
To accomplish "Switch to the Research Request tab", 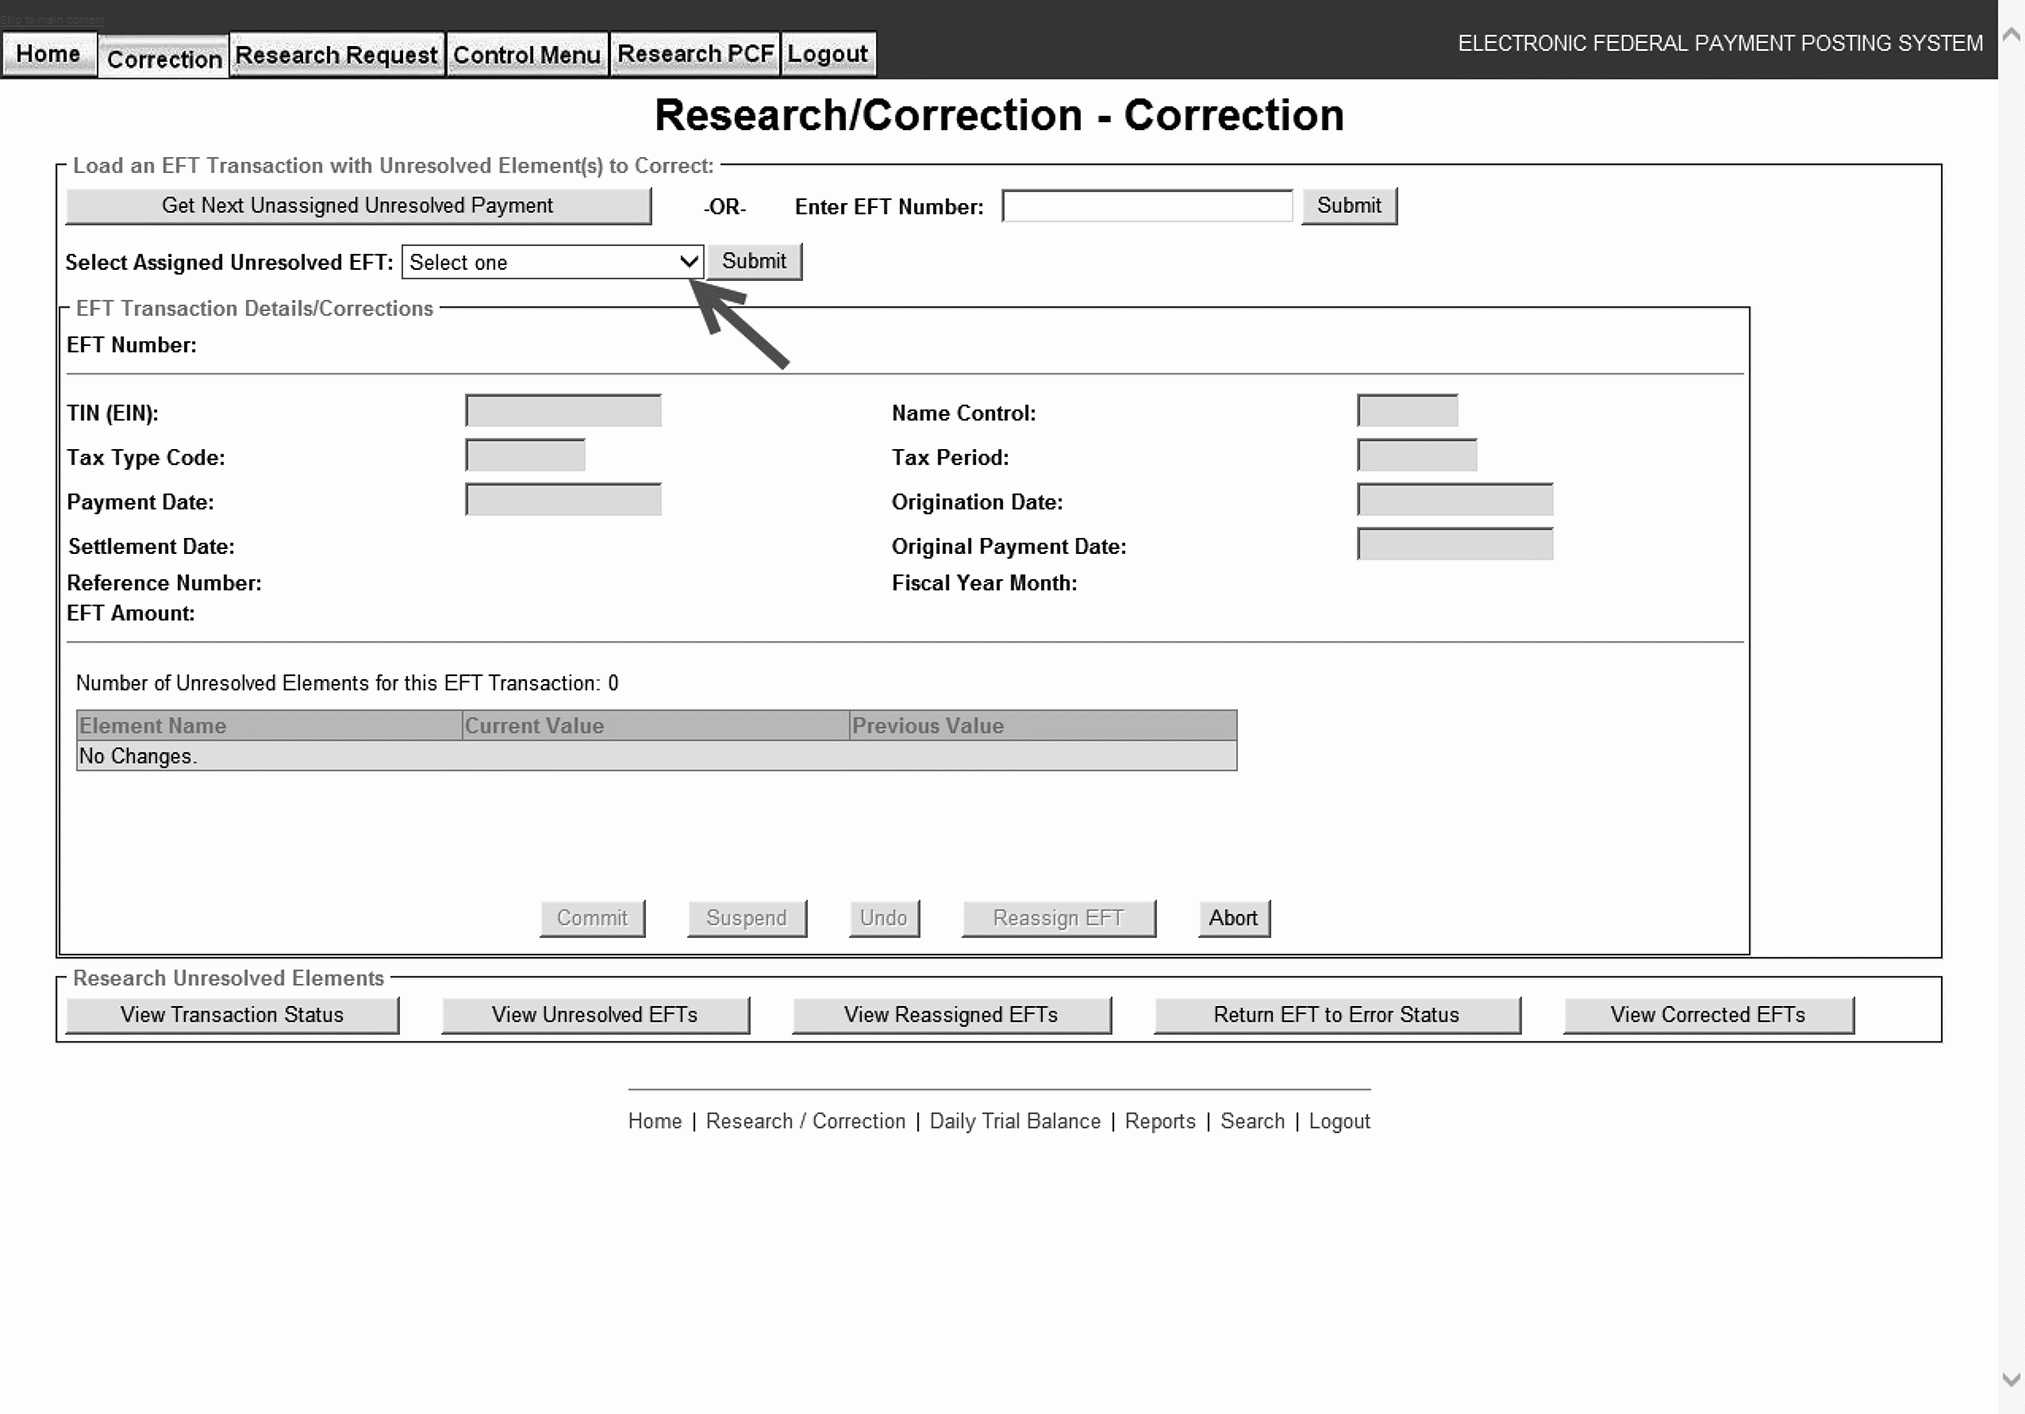I will [x=336, y=55].
